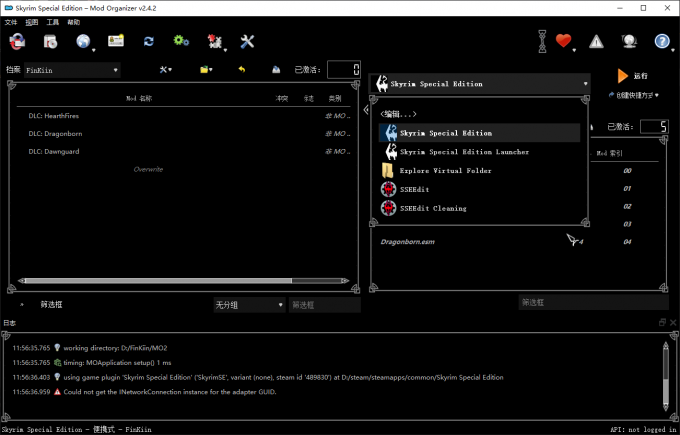
Task: Click the hourglass ornament toolbar icon
Action: (542, 41)
